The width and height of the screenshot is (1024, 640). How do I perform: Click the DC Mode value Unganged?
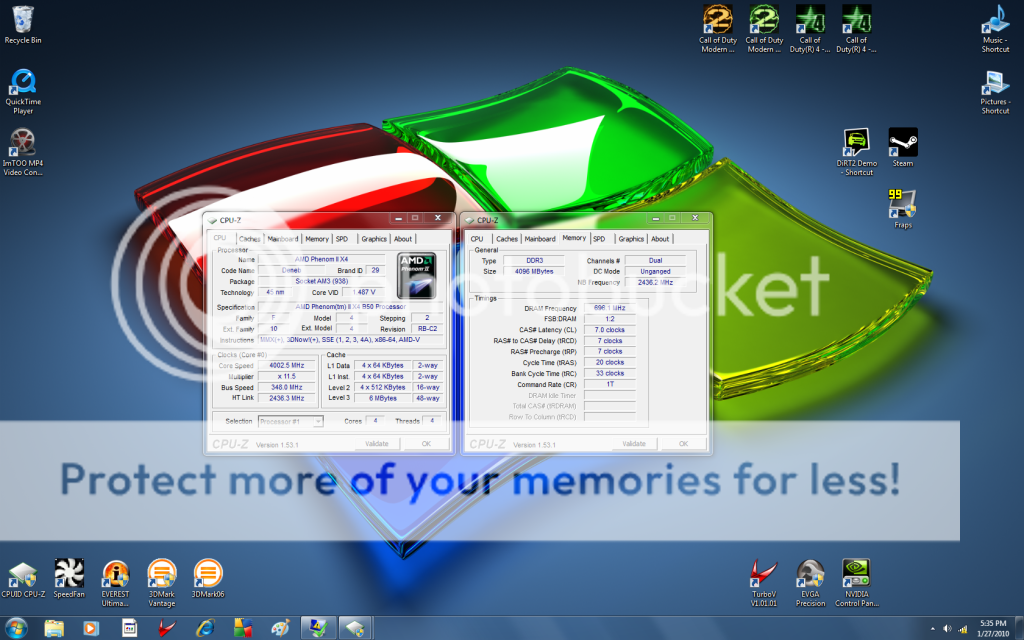[x=655, y=272]
